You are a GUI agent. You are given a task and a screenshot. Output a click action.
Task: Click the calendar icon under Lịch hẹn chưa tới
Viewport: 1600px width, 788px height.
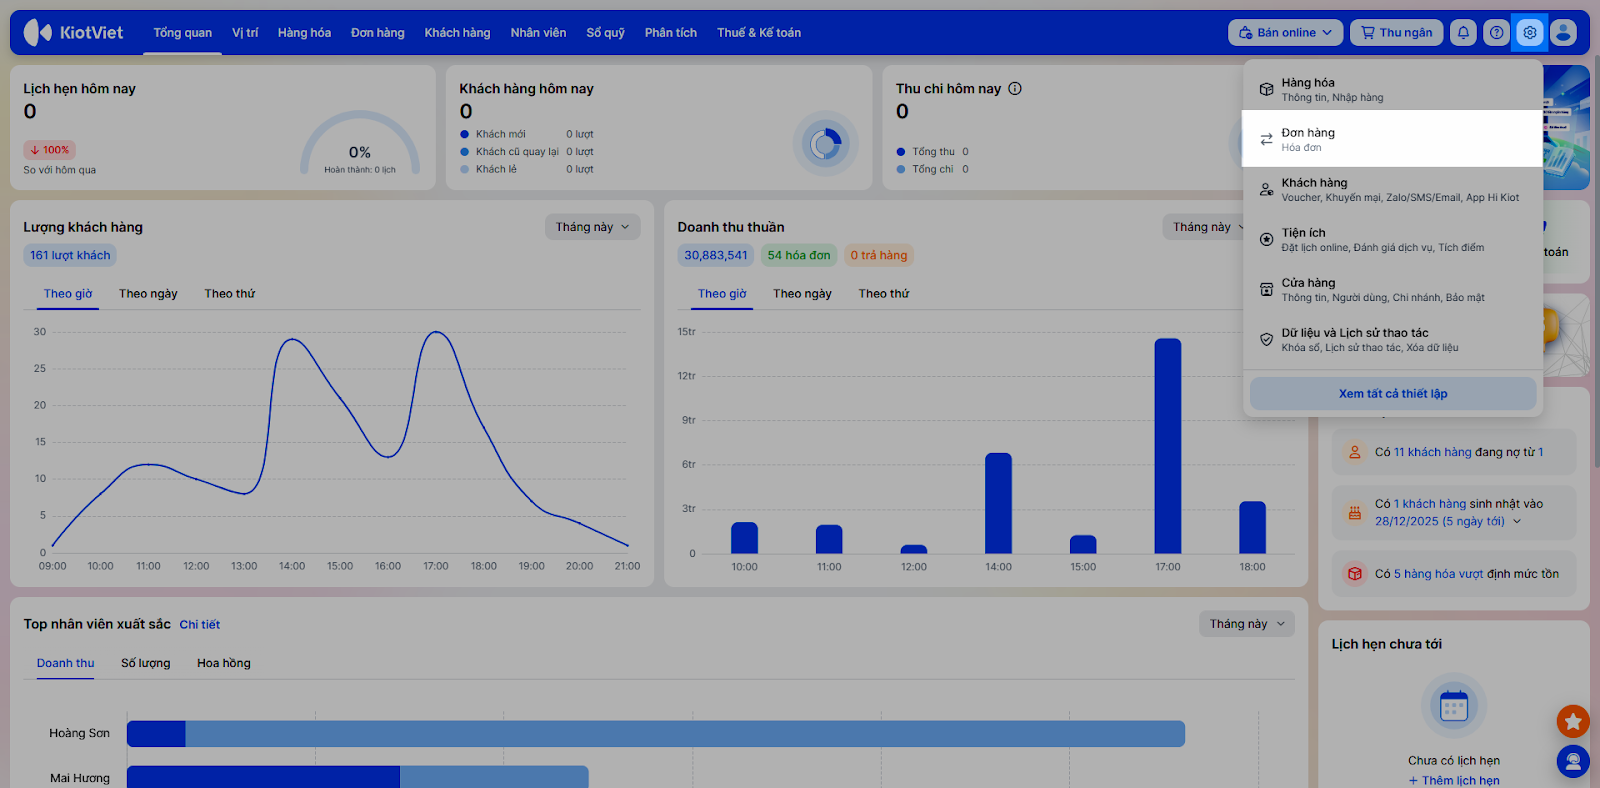click(x=1454, y=706)
